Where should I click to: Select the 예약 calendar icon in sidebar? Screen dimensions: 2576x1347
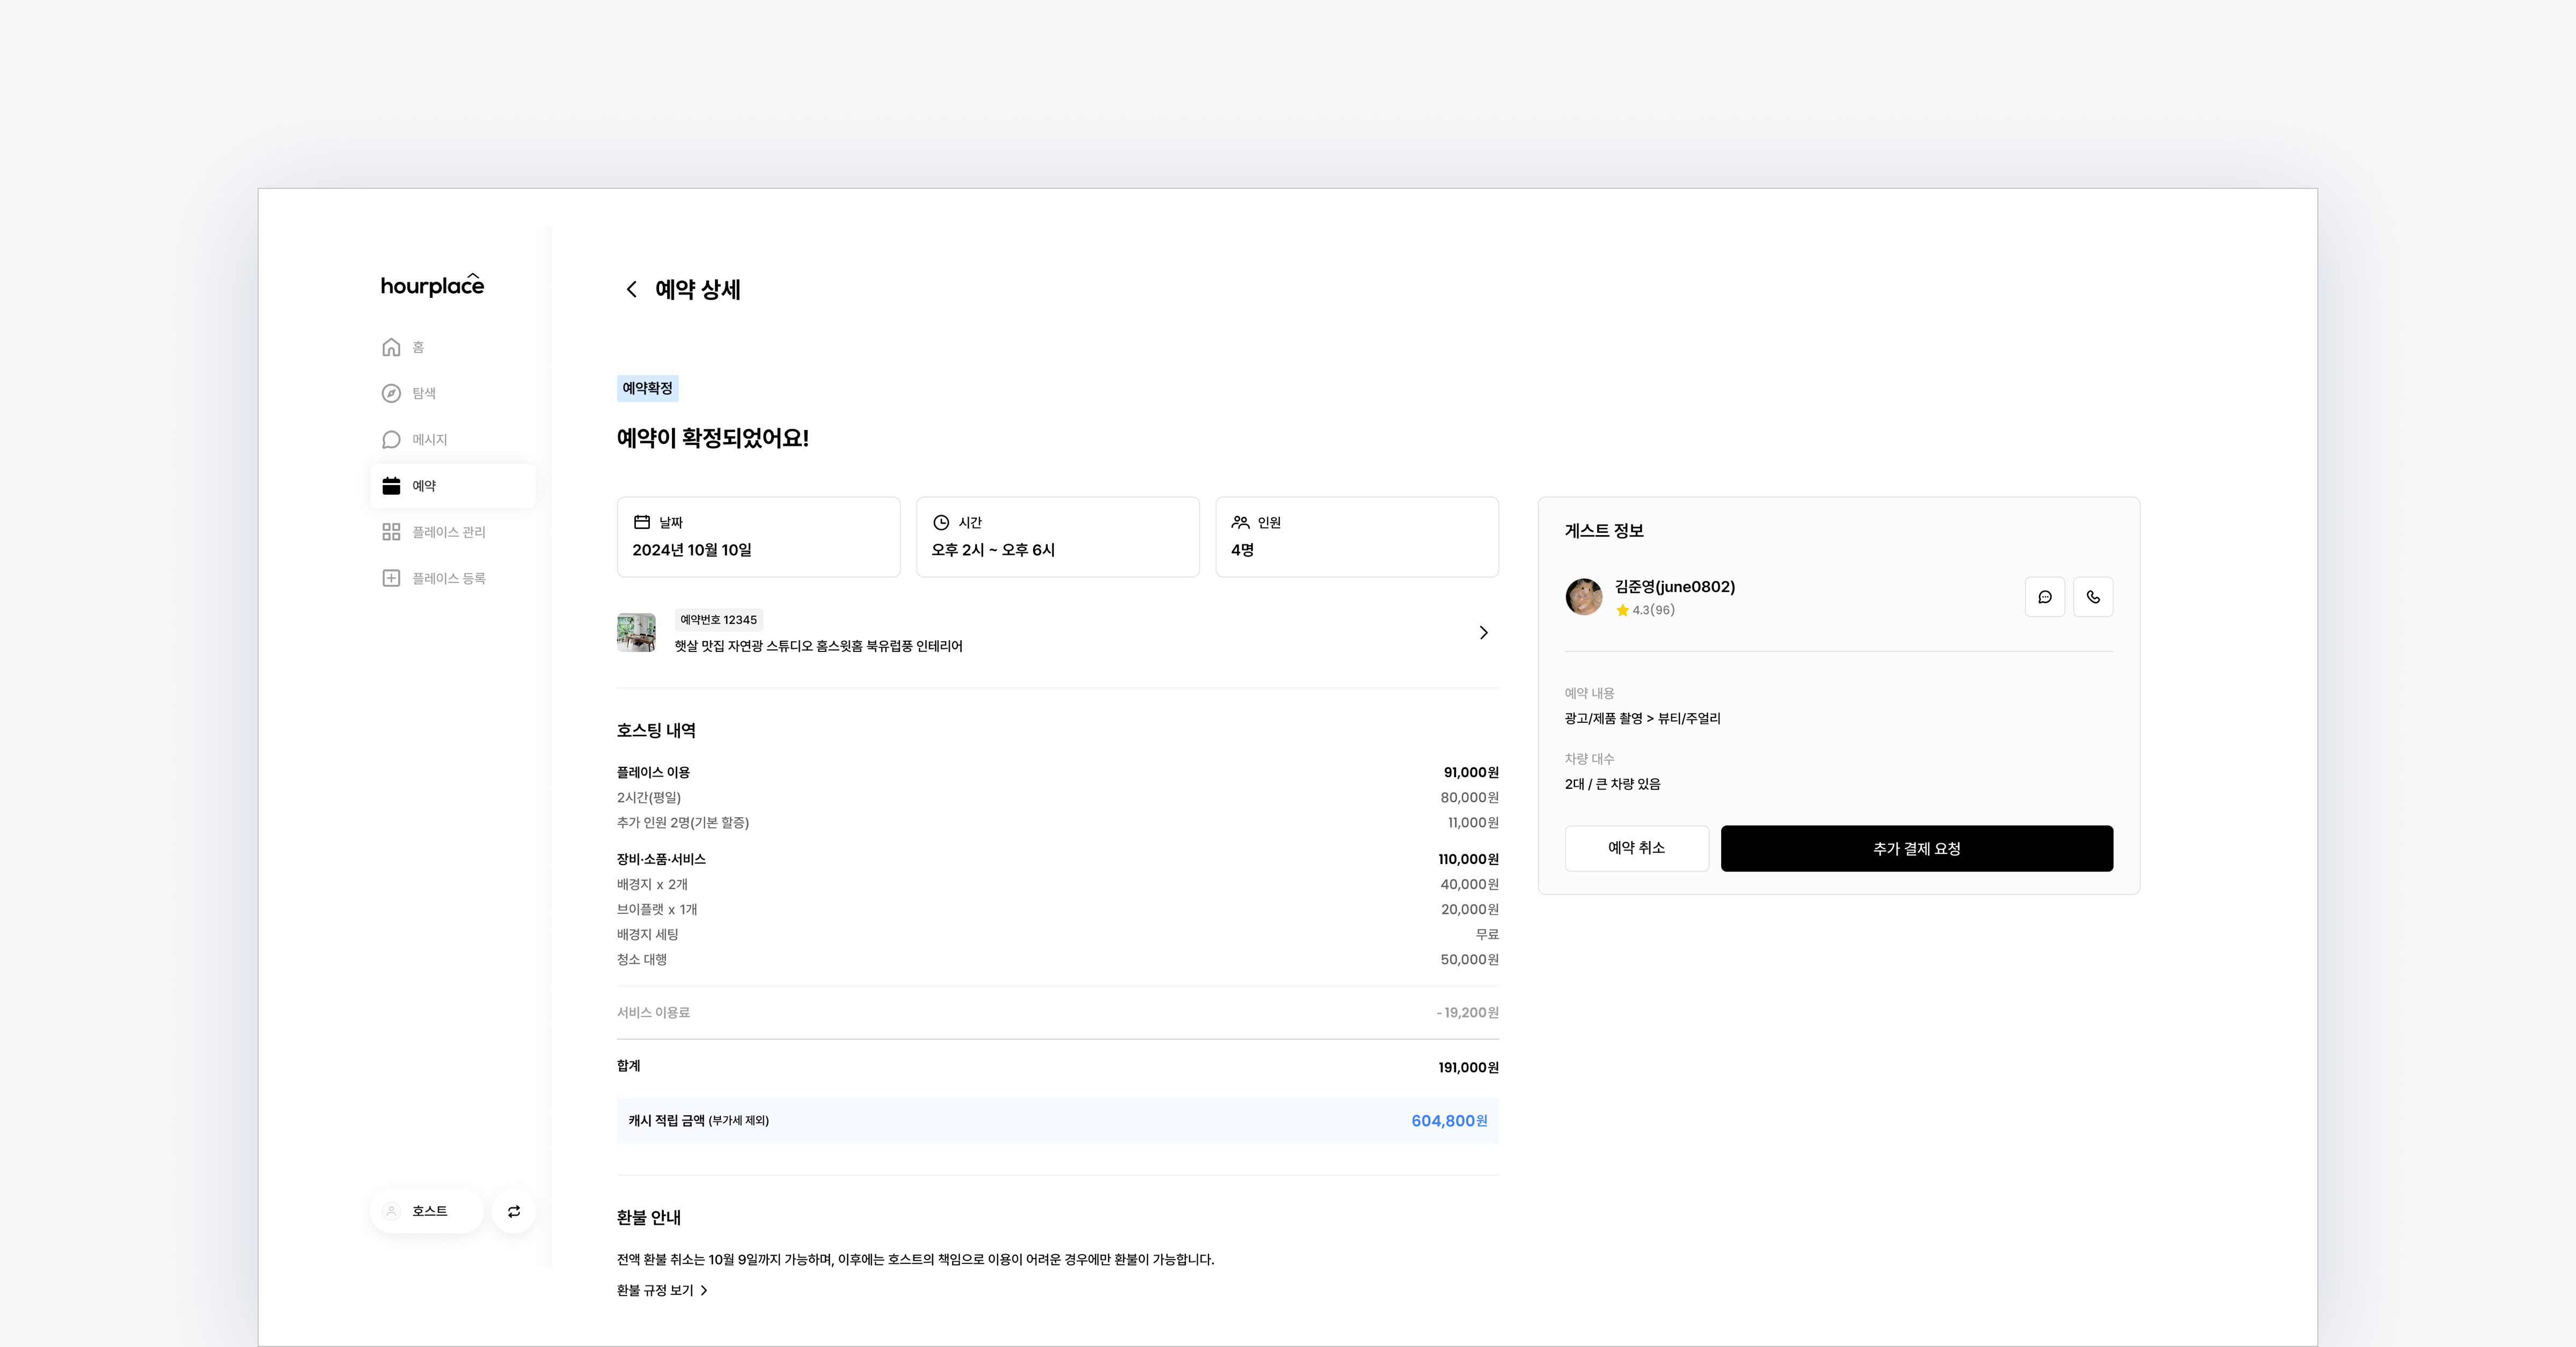(x=391, y=486)
